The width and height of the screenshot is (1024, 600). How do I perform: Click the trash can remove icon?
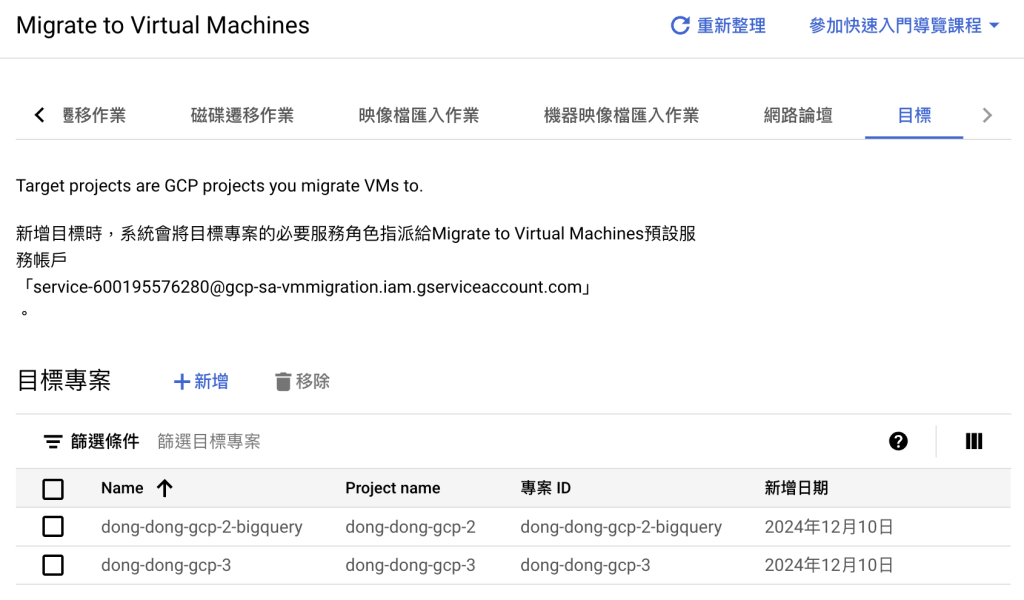coord(283,381)
